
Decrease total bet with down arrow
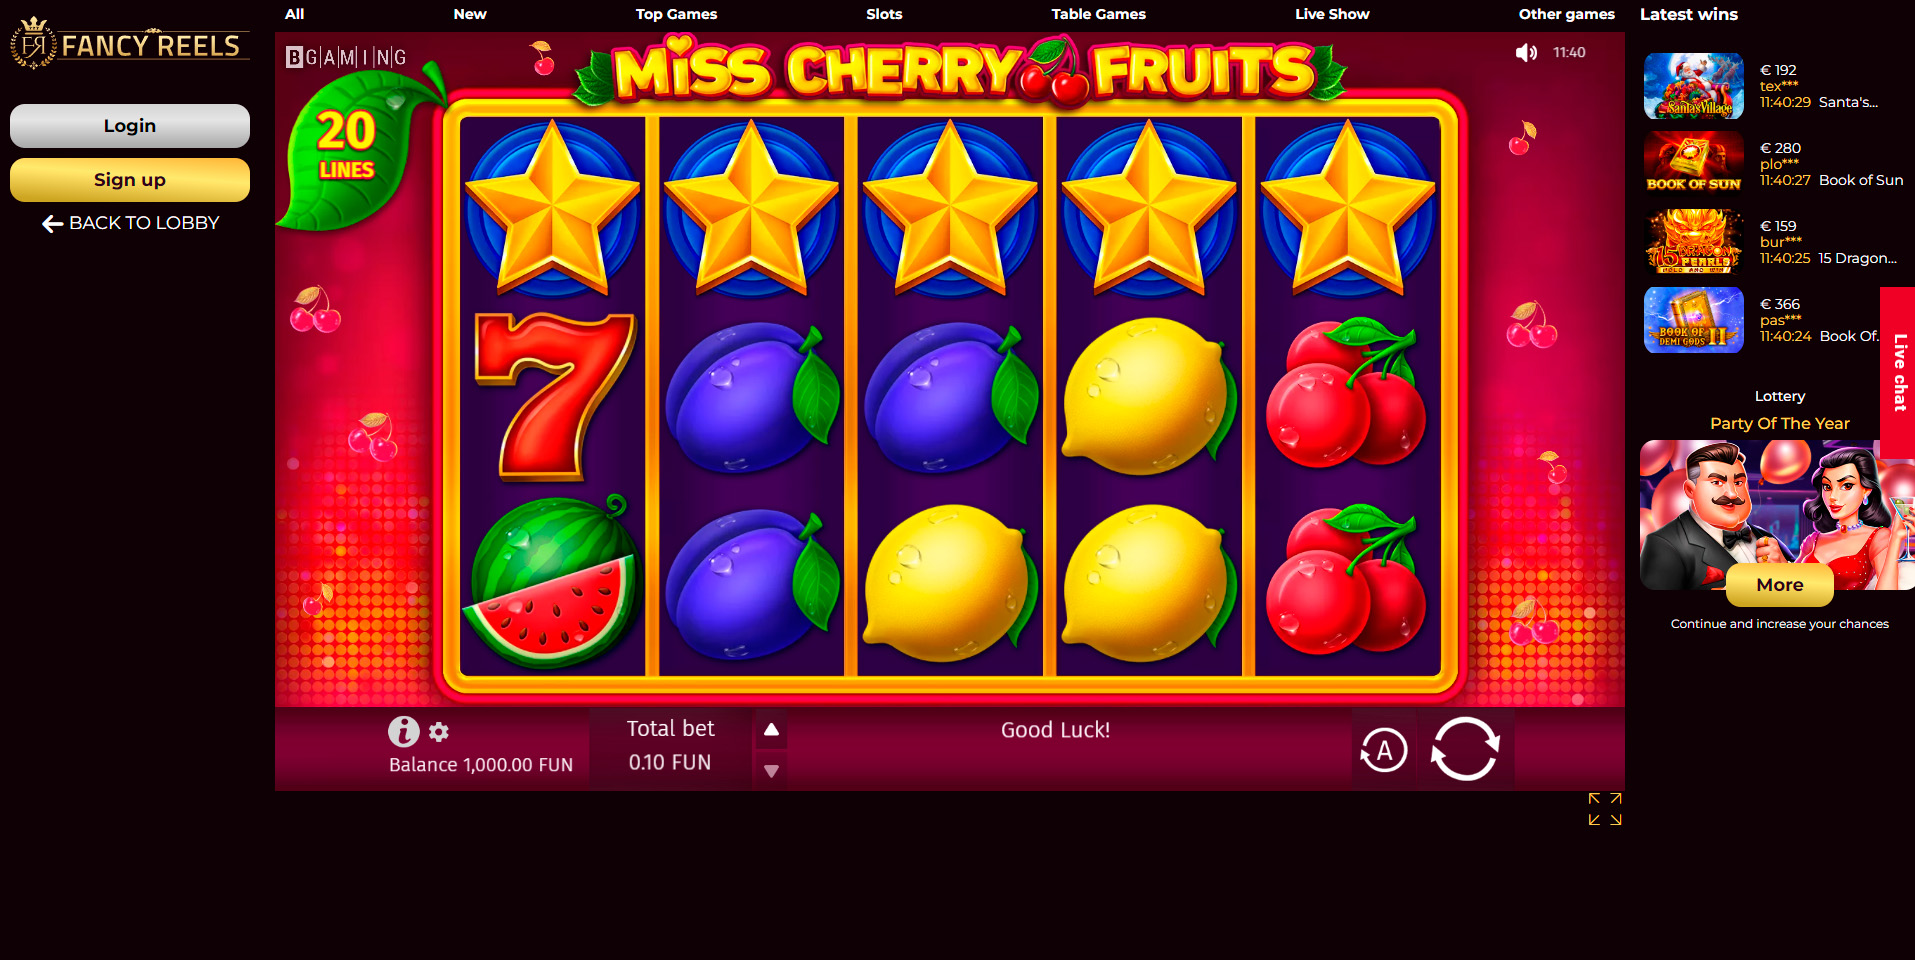point(771,771)
